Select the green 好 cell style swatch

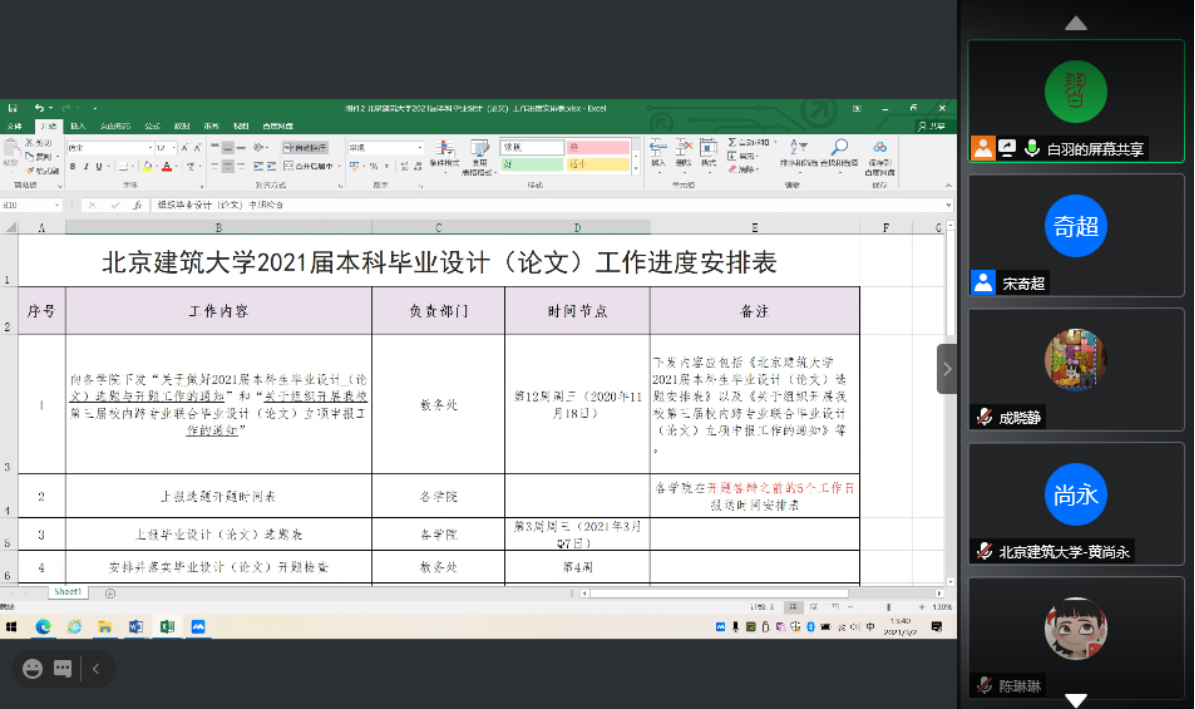tap(531, 165)
